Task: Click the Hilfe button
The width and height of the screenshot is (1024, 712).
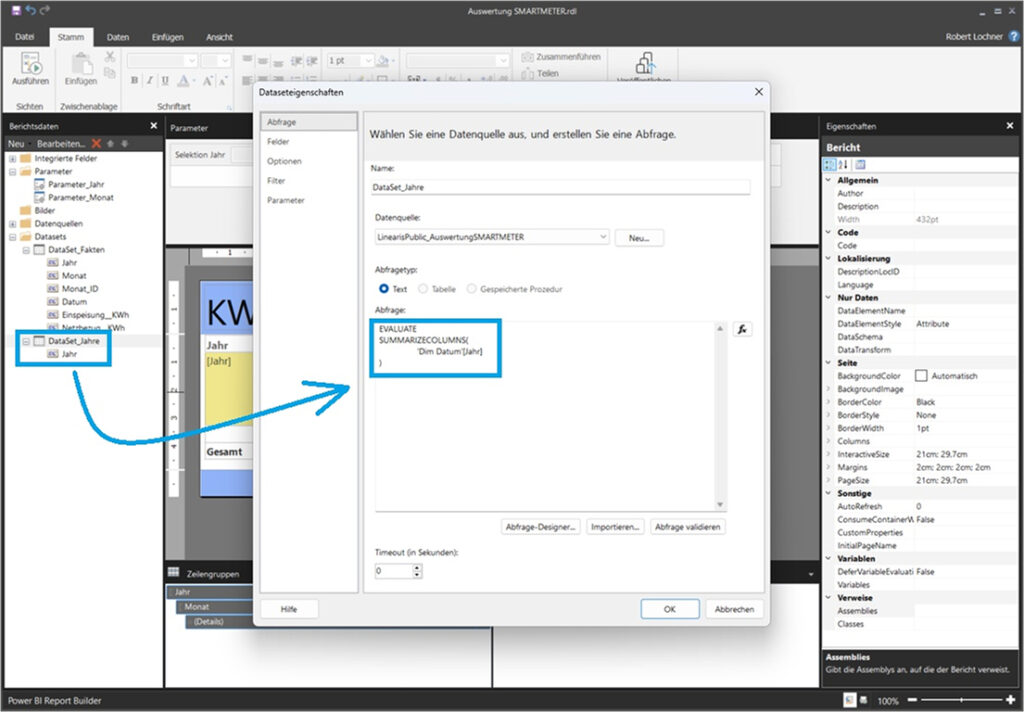Action: coord(289,609)
